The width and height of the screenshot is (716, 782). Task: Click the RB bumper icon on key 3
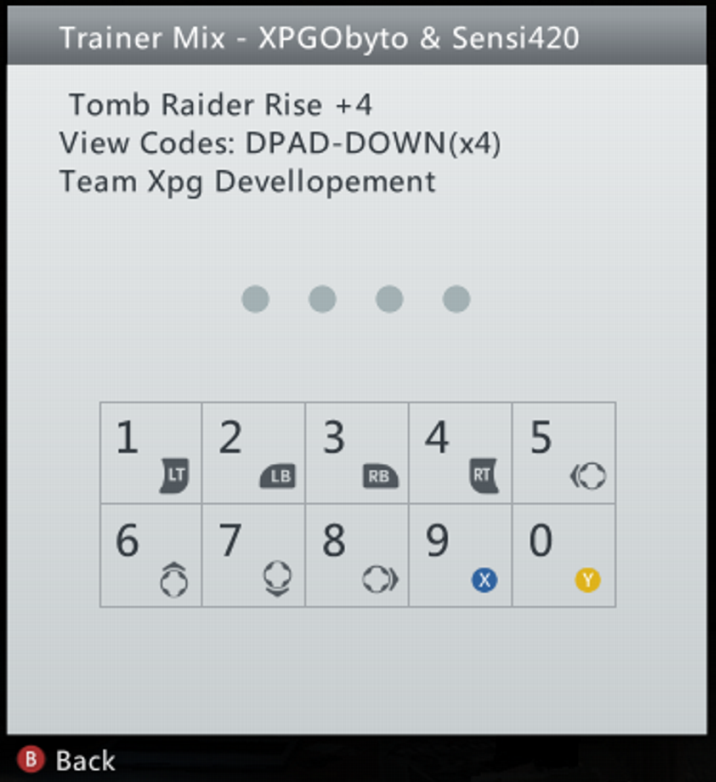click(380, 476)
